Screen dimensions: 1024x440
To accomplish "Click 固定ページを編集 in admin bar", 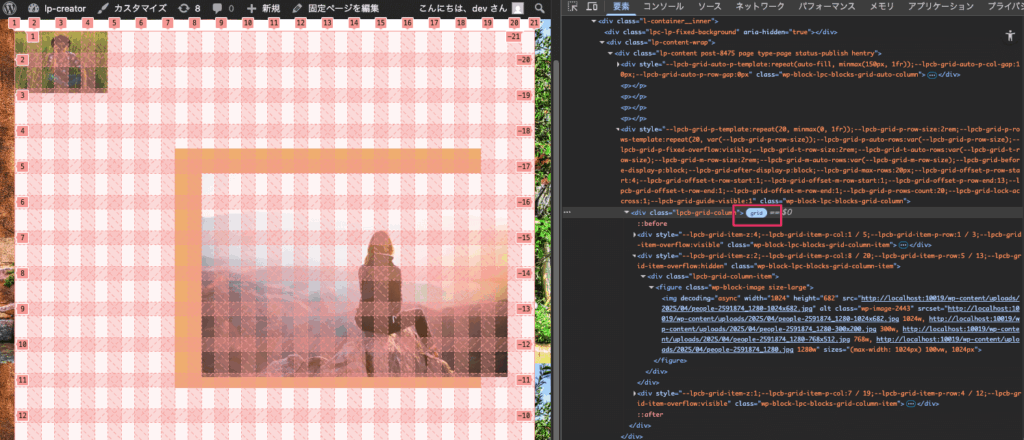I will [x=335, y=8].
